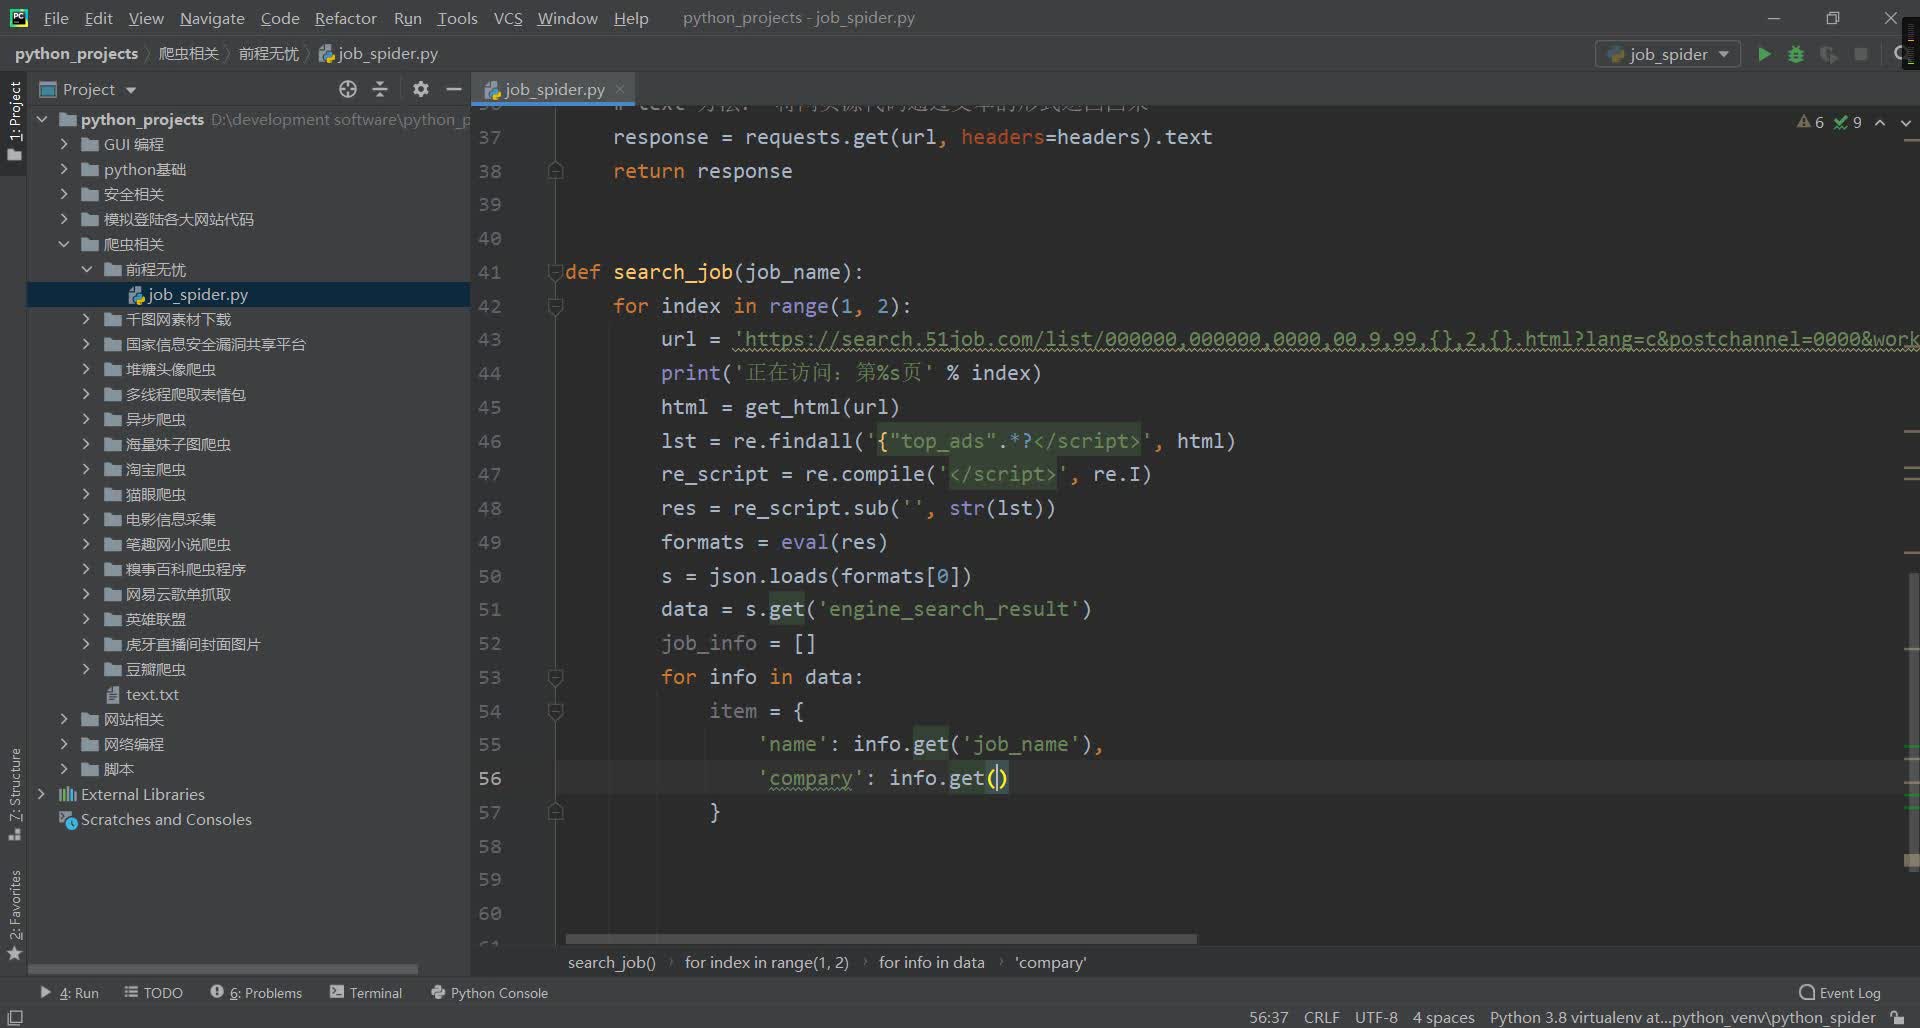This screenshot has height=1028, width=1920.
Task: Fold the search_job function at line 41
Action: point(556,272)
